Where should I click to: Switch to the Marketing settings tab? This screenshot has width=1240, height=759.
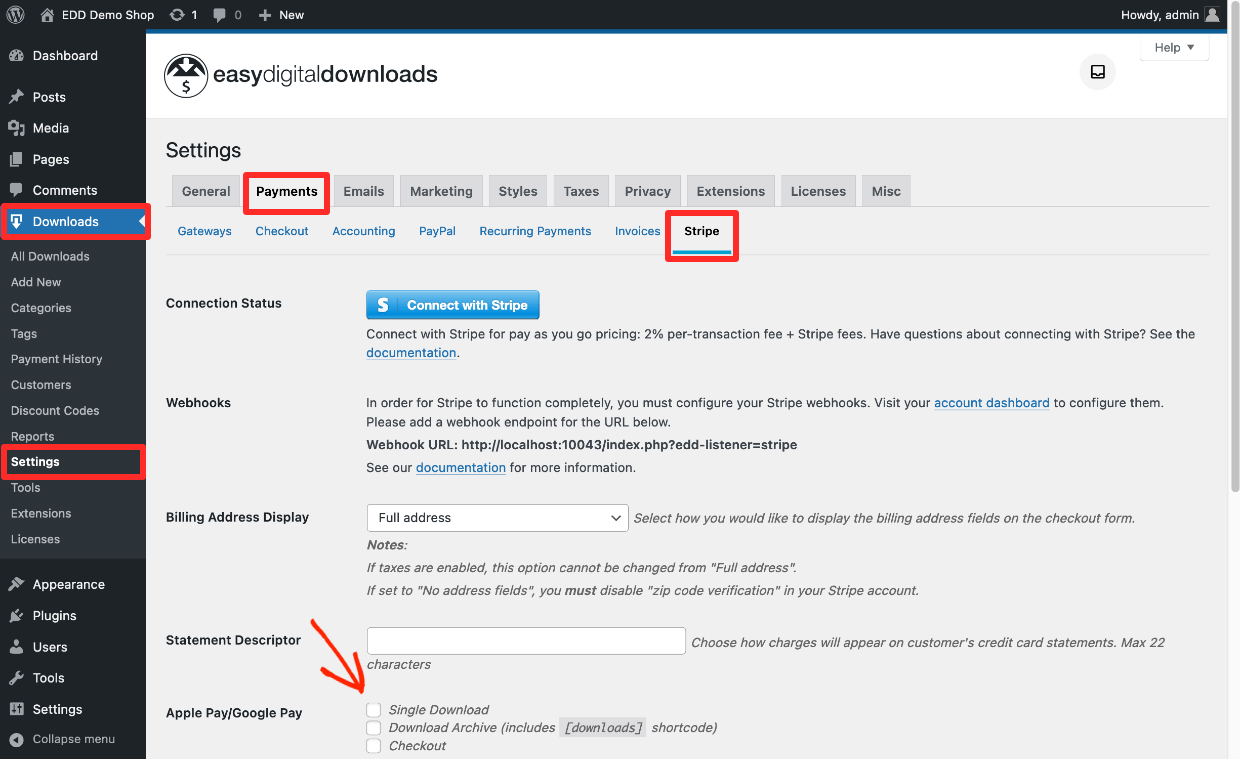point(441,191)
